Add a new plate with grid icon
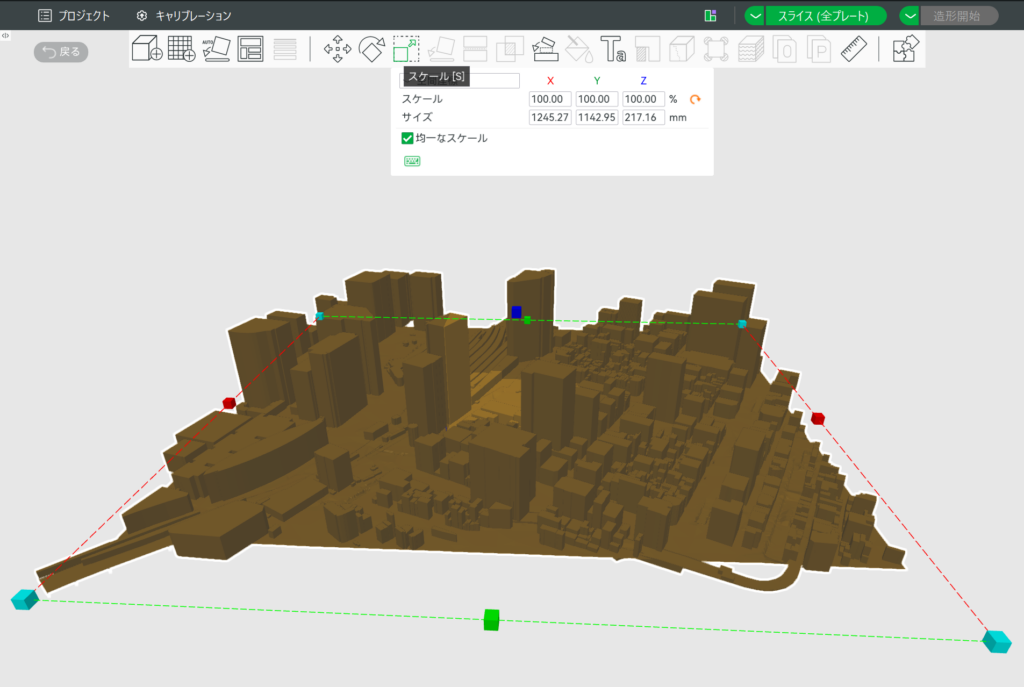Image resolution: width=1024 pixels, height=687 pixels. pyautogui.click(x=181, y=48)
